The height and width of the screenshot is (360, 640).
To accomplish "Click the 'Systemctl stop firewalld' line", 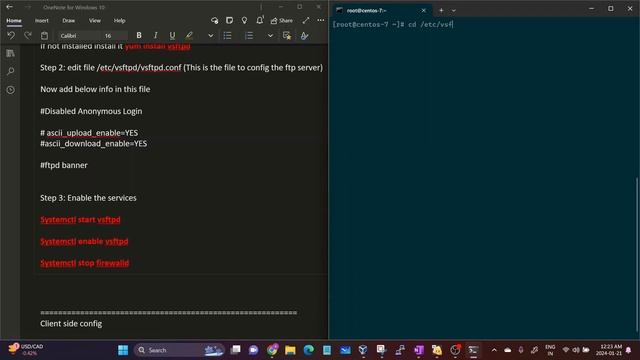I will click(84, 263).
